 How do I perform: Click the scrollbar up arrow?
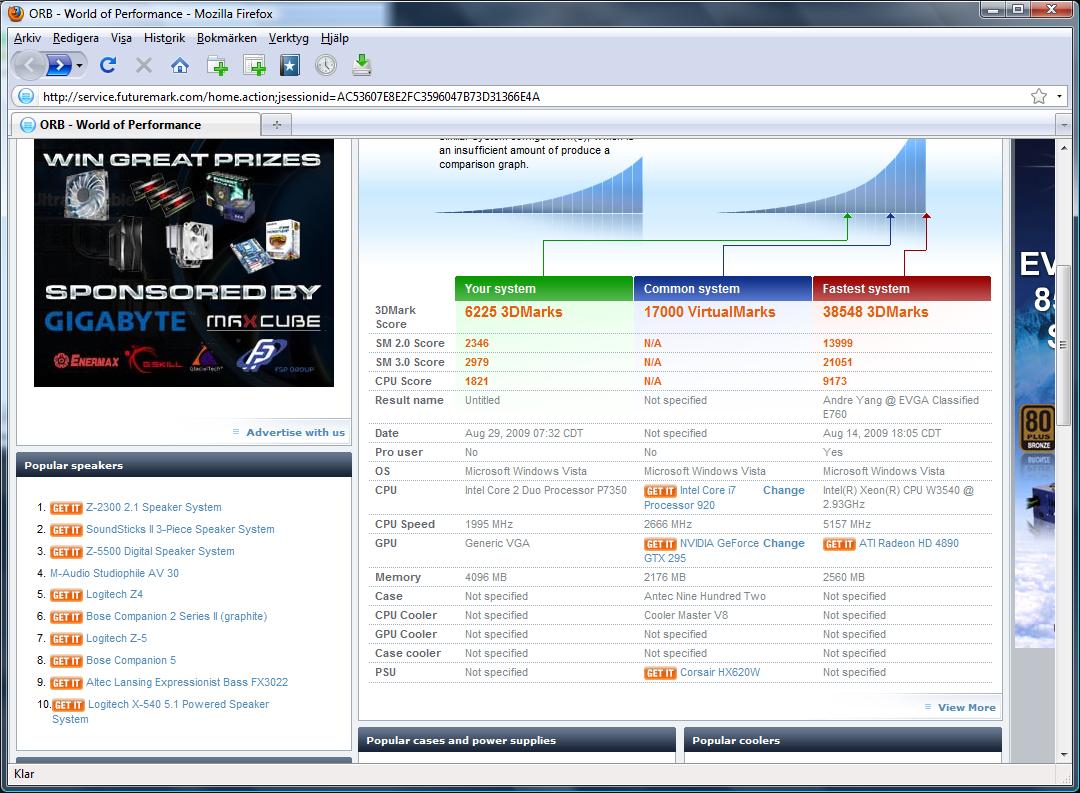[x=1063, y=148]
